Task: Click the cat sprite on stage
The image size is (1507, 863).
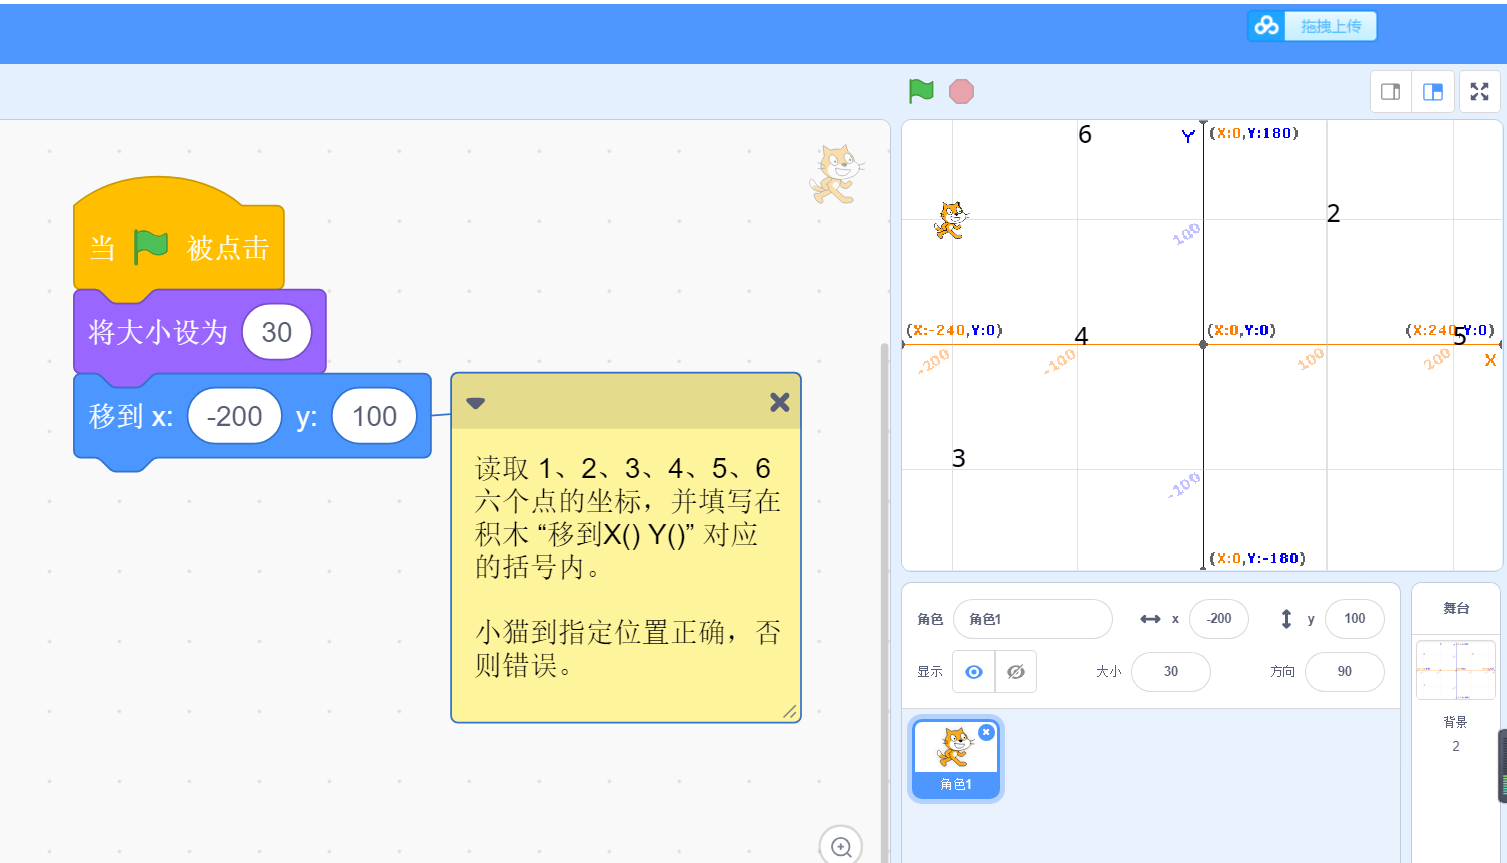Action: coord(951,220)
